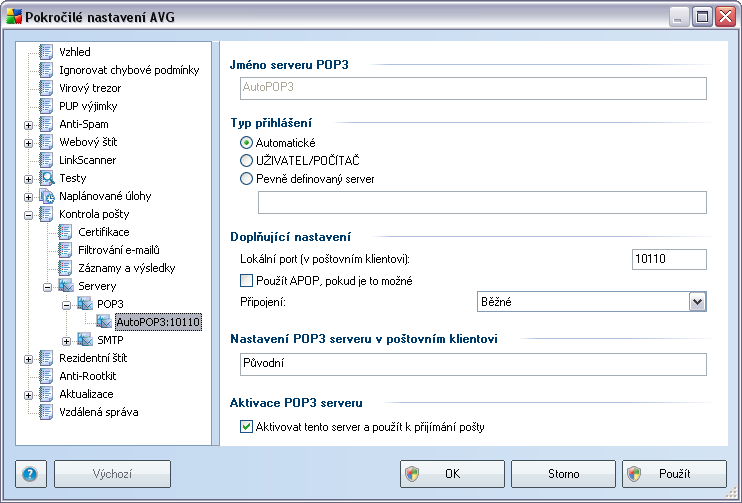Open Vzdálená správa settings
742x503 pixels.
(99, 412)
